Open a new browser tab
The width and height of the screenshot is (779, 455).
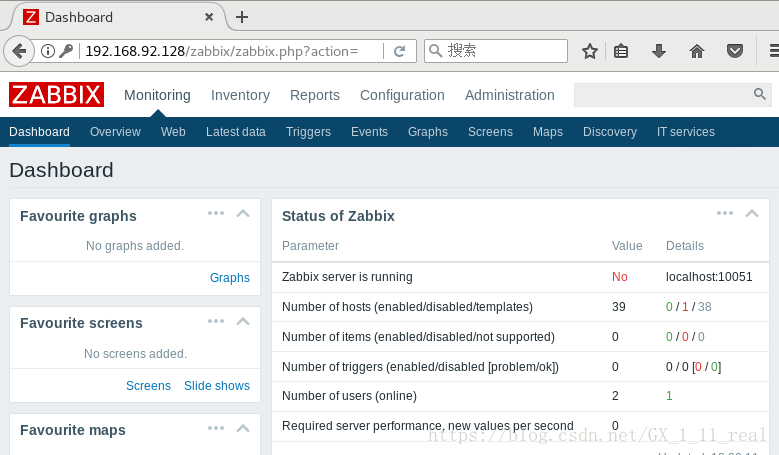(x=242, y=17)
